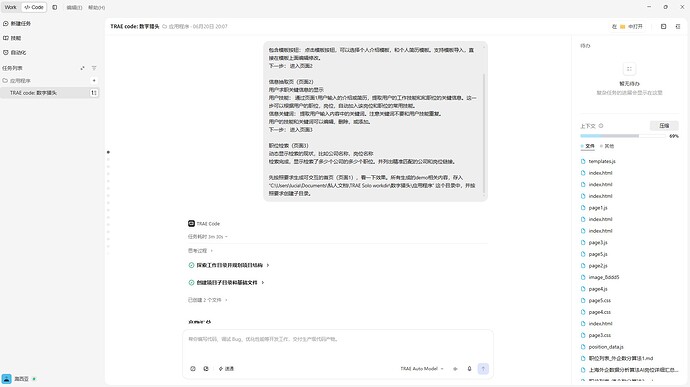Viewport: 690px width, 387px height.
Task: Click 新建任务 in left sidebar
Action: pos(17,23)
